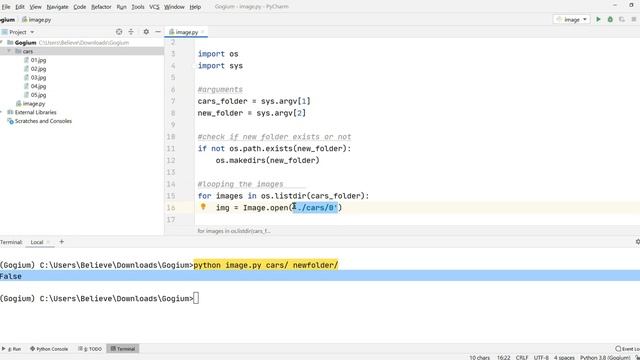
Task: Open the Help menu
Action: click(195, 7)
